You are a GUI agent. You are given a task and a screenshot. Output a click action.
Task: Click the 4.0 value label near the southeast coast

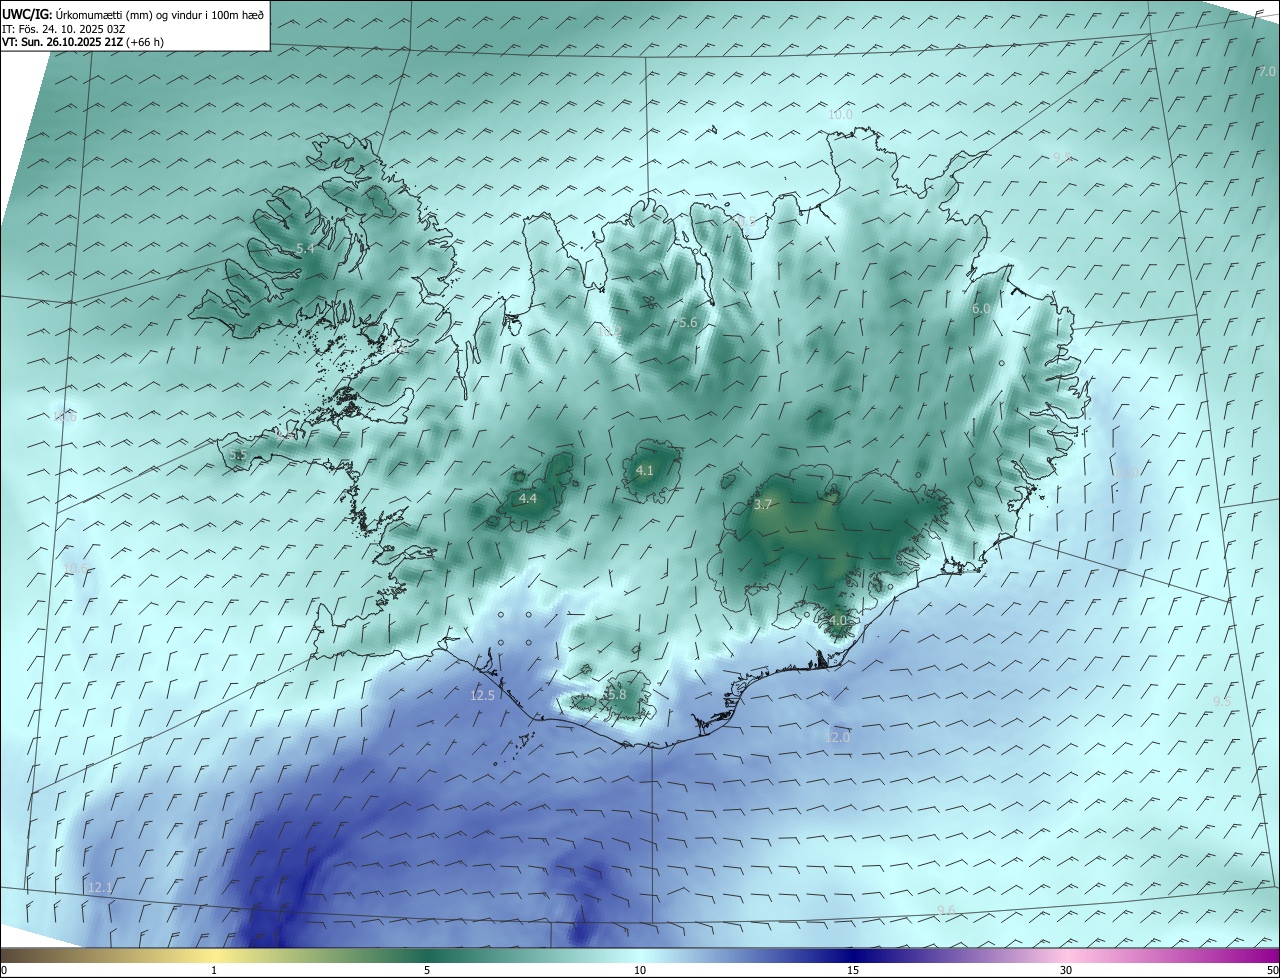[838, 620]
